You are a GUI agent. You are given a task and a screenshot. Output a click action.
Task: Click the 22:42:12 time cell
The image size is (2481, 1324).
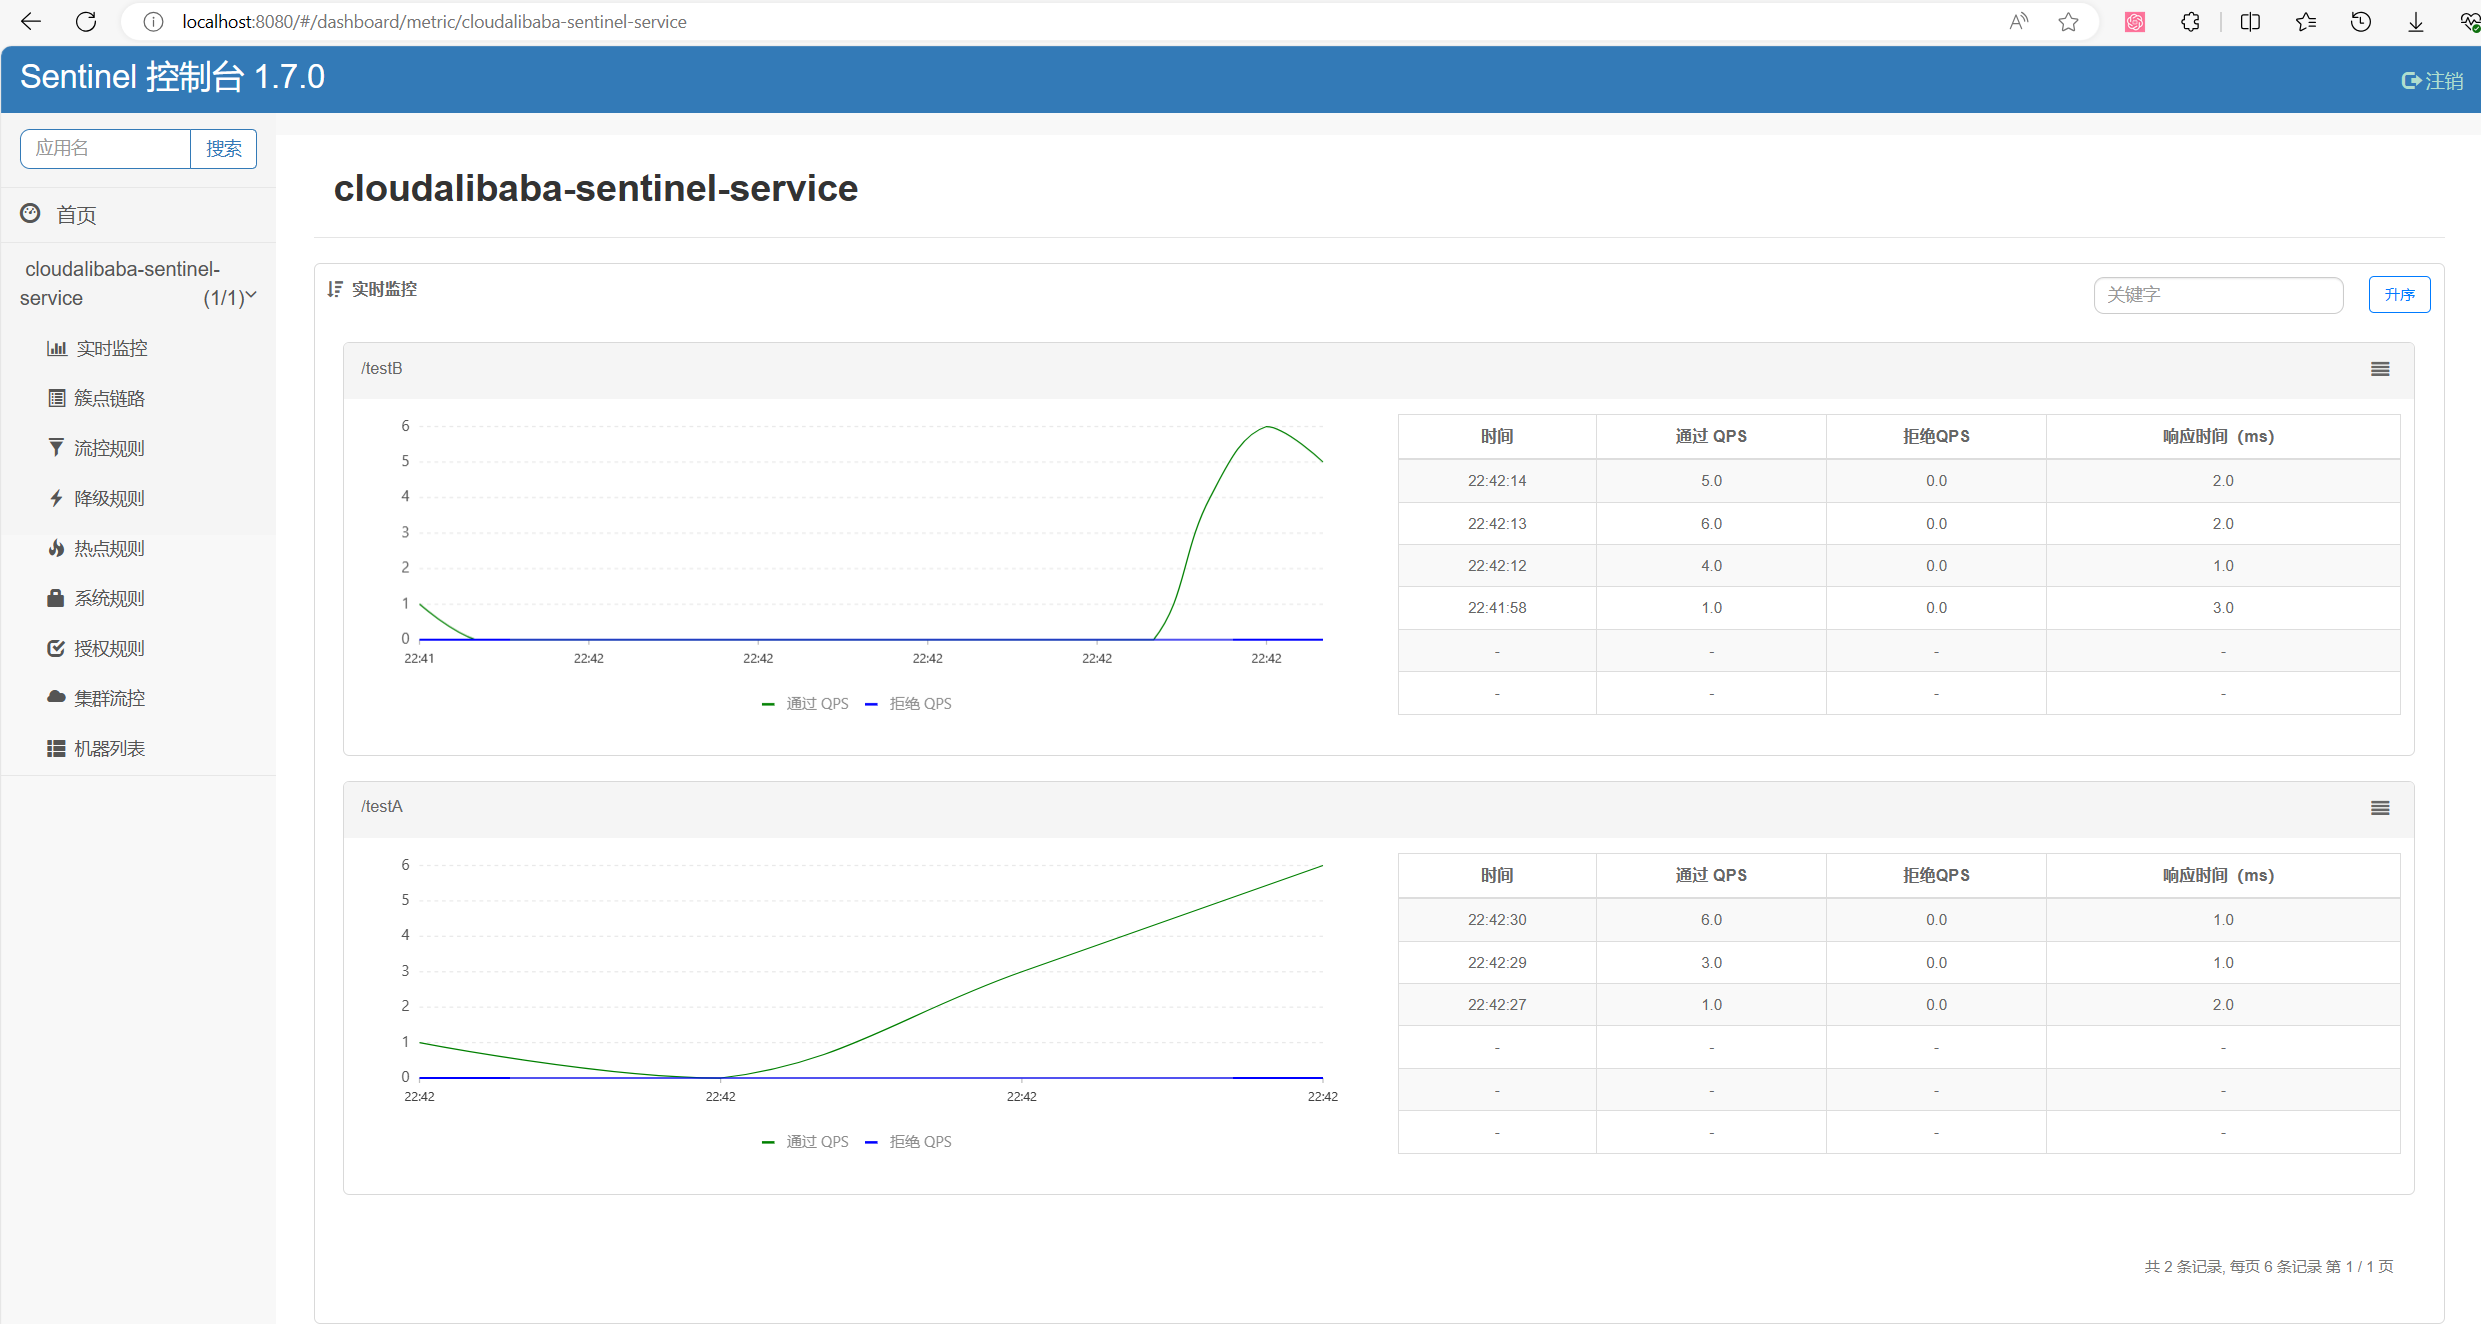tap(1497, 566)
